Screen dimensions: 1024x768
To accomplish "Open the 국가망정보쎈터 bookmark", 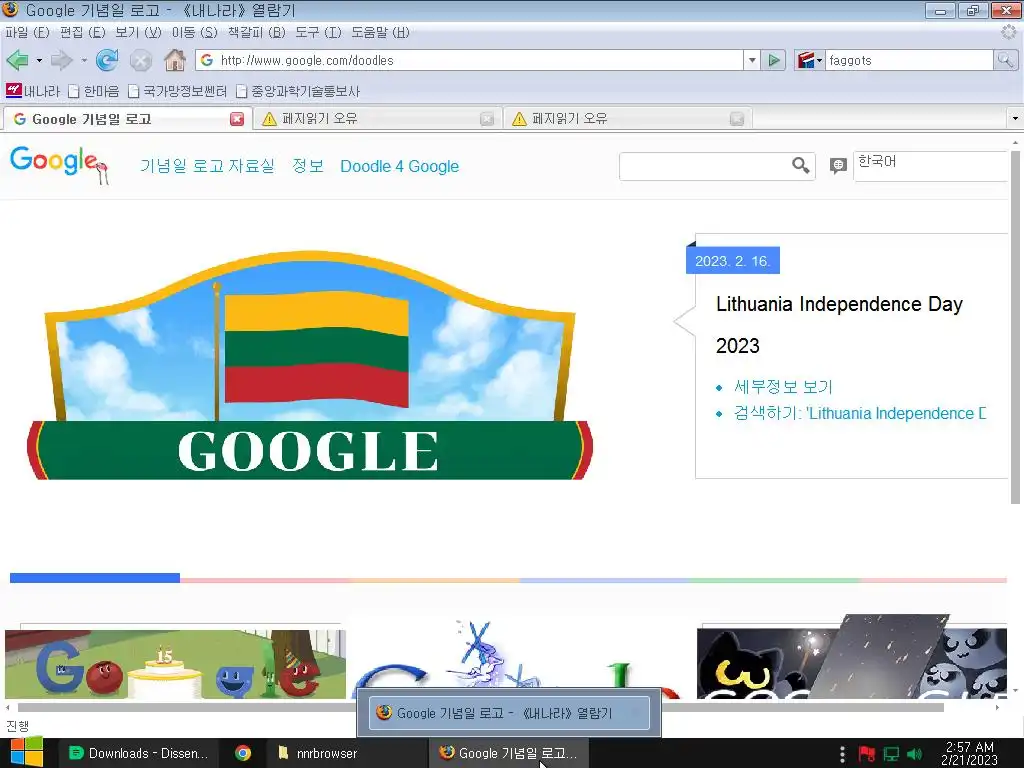I will point(178,91).
